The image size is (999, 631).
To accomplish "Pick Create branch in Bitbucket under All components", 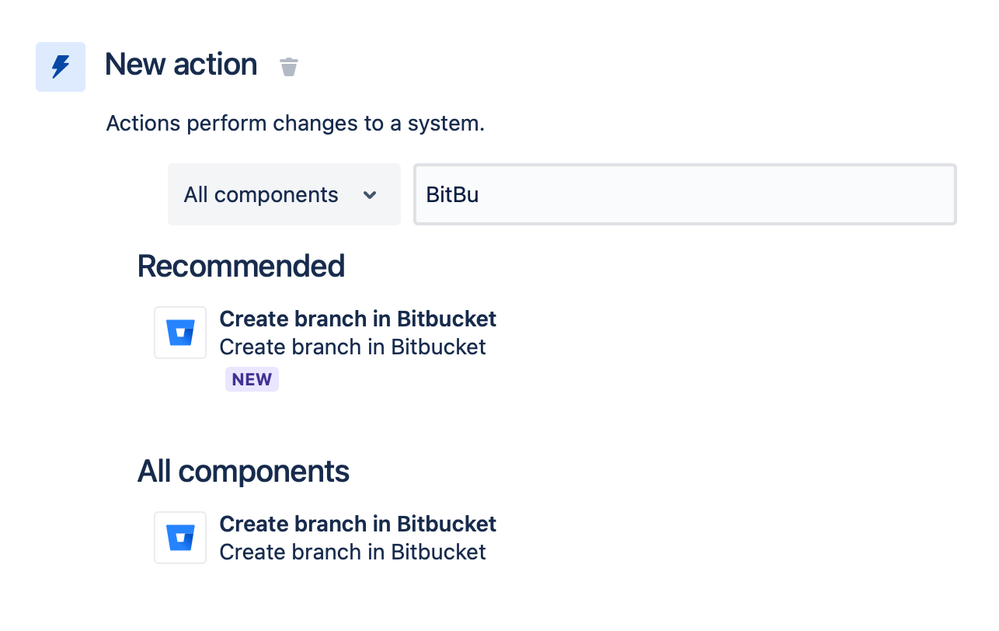I will 357,524.
